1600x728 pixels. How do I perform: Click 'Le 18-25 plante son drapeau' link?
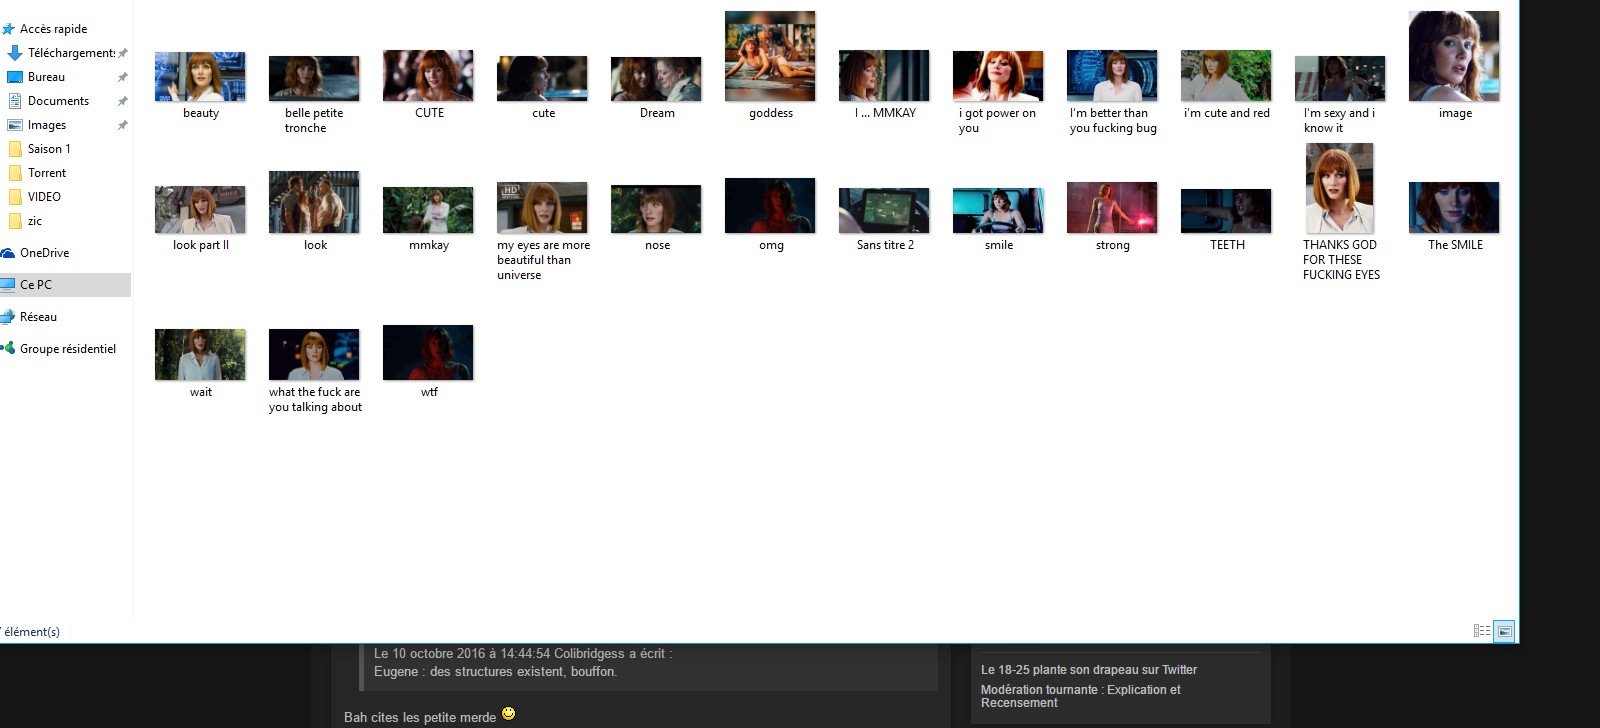[x=1089, y=670]
